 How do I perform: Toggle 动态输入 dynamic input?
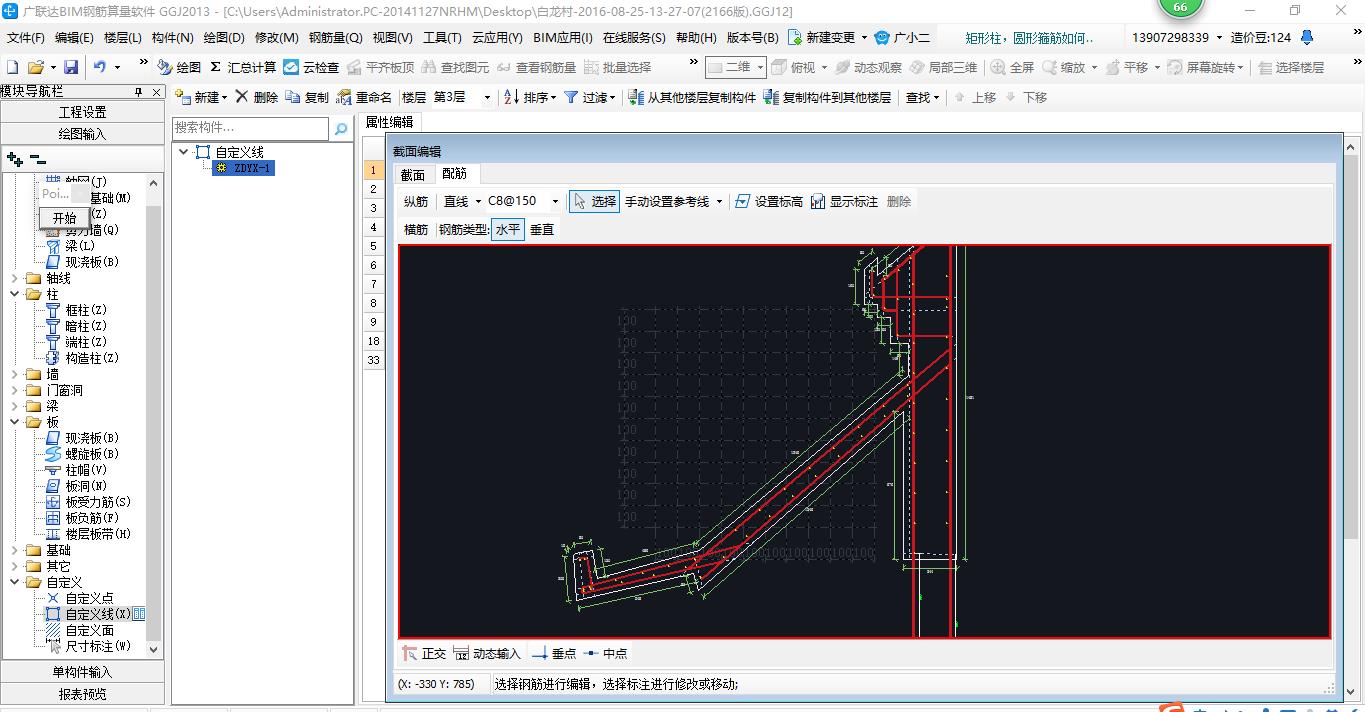point(487,653)
